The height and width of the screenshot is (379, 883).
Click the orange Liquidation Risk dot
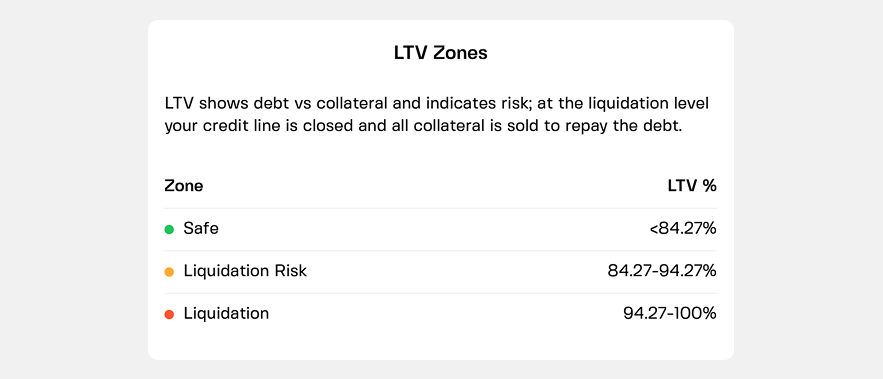pyautogui.click(x=169, y=272)
